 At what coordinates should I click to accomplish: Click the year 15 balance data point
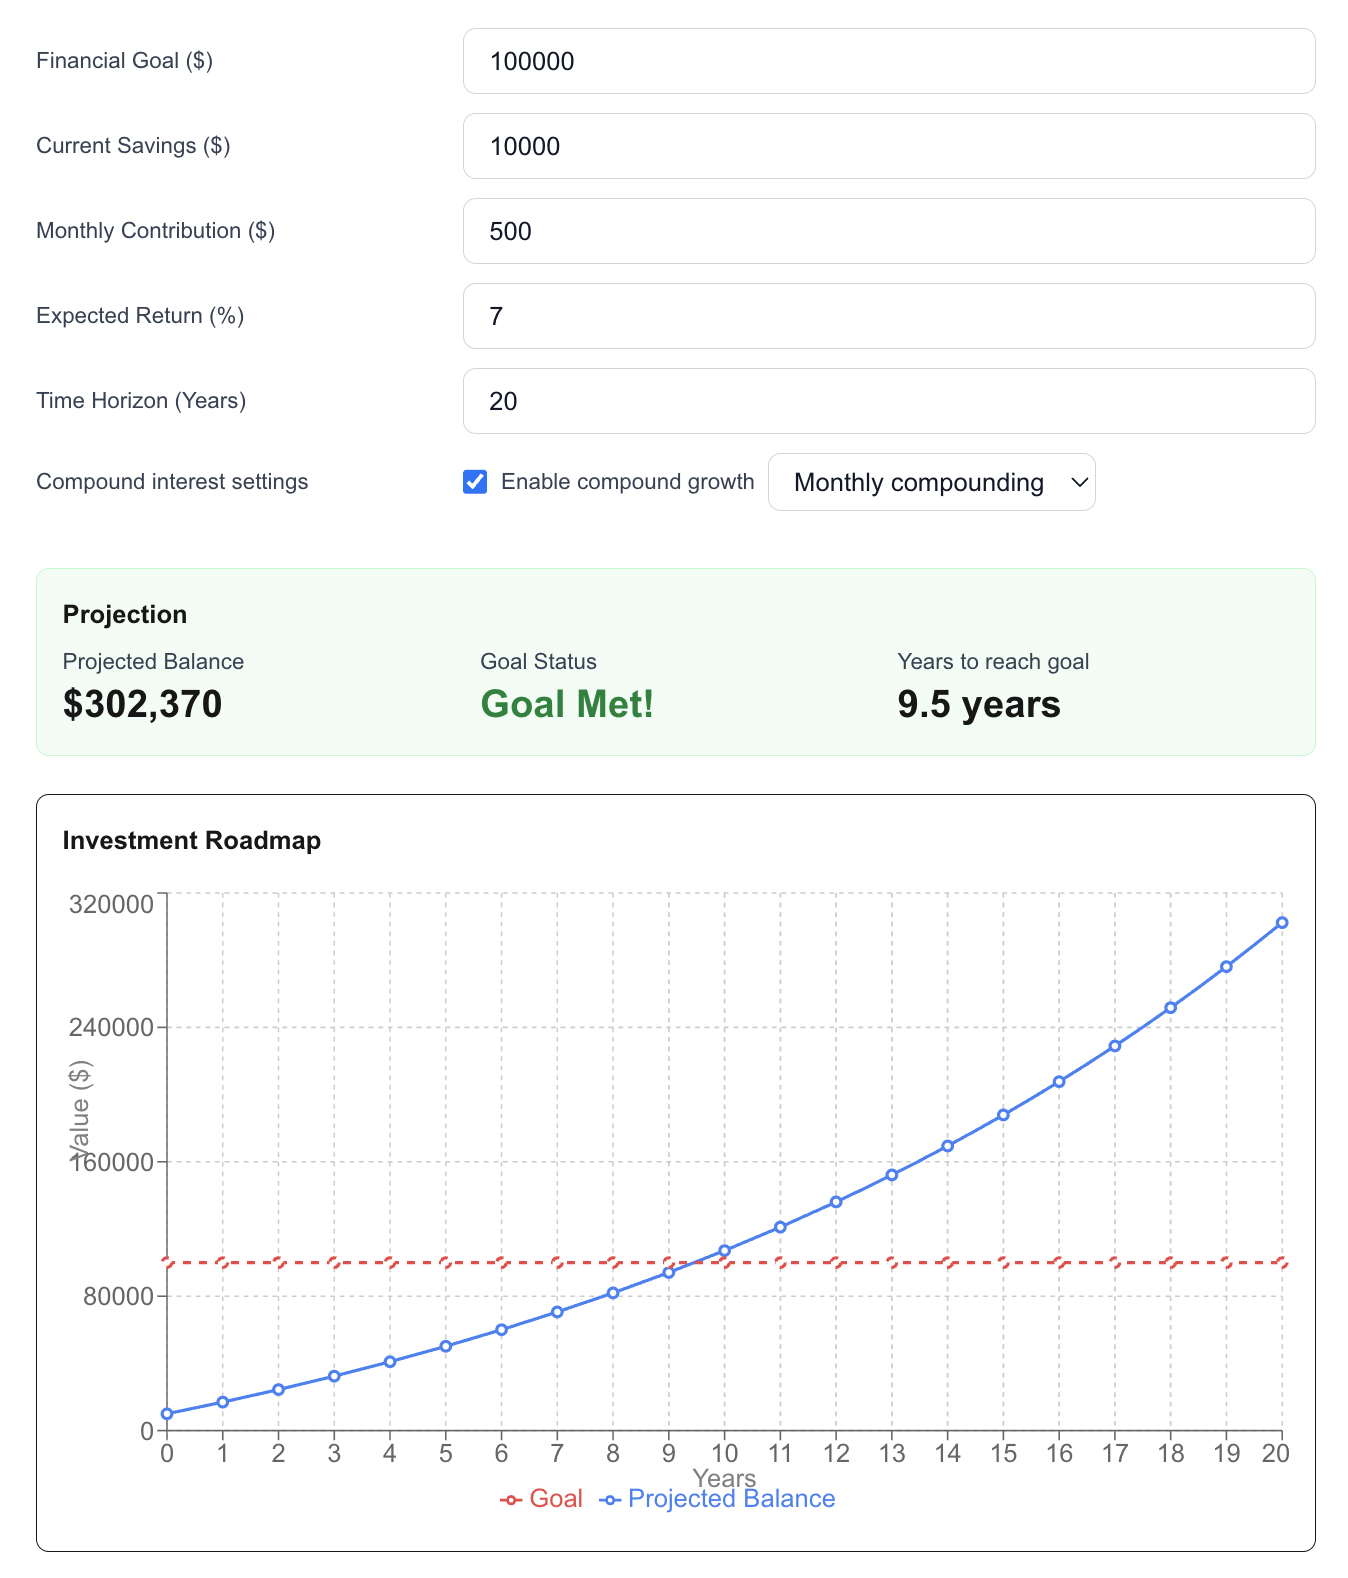1003,1115
